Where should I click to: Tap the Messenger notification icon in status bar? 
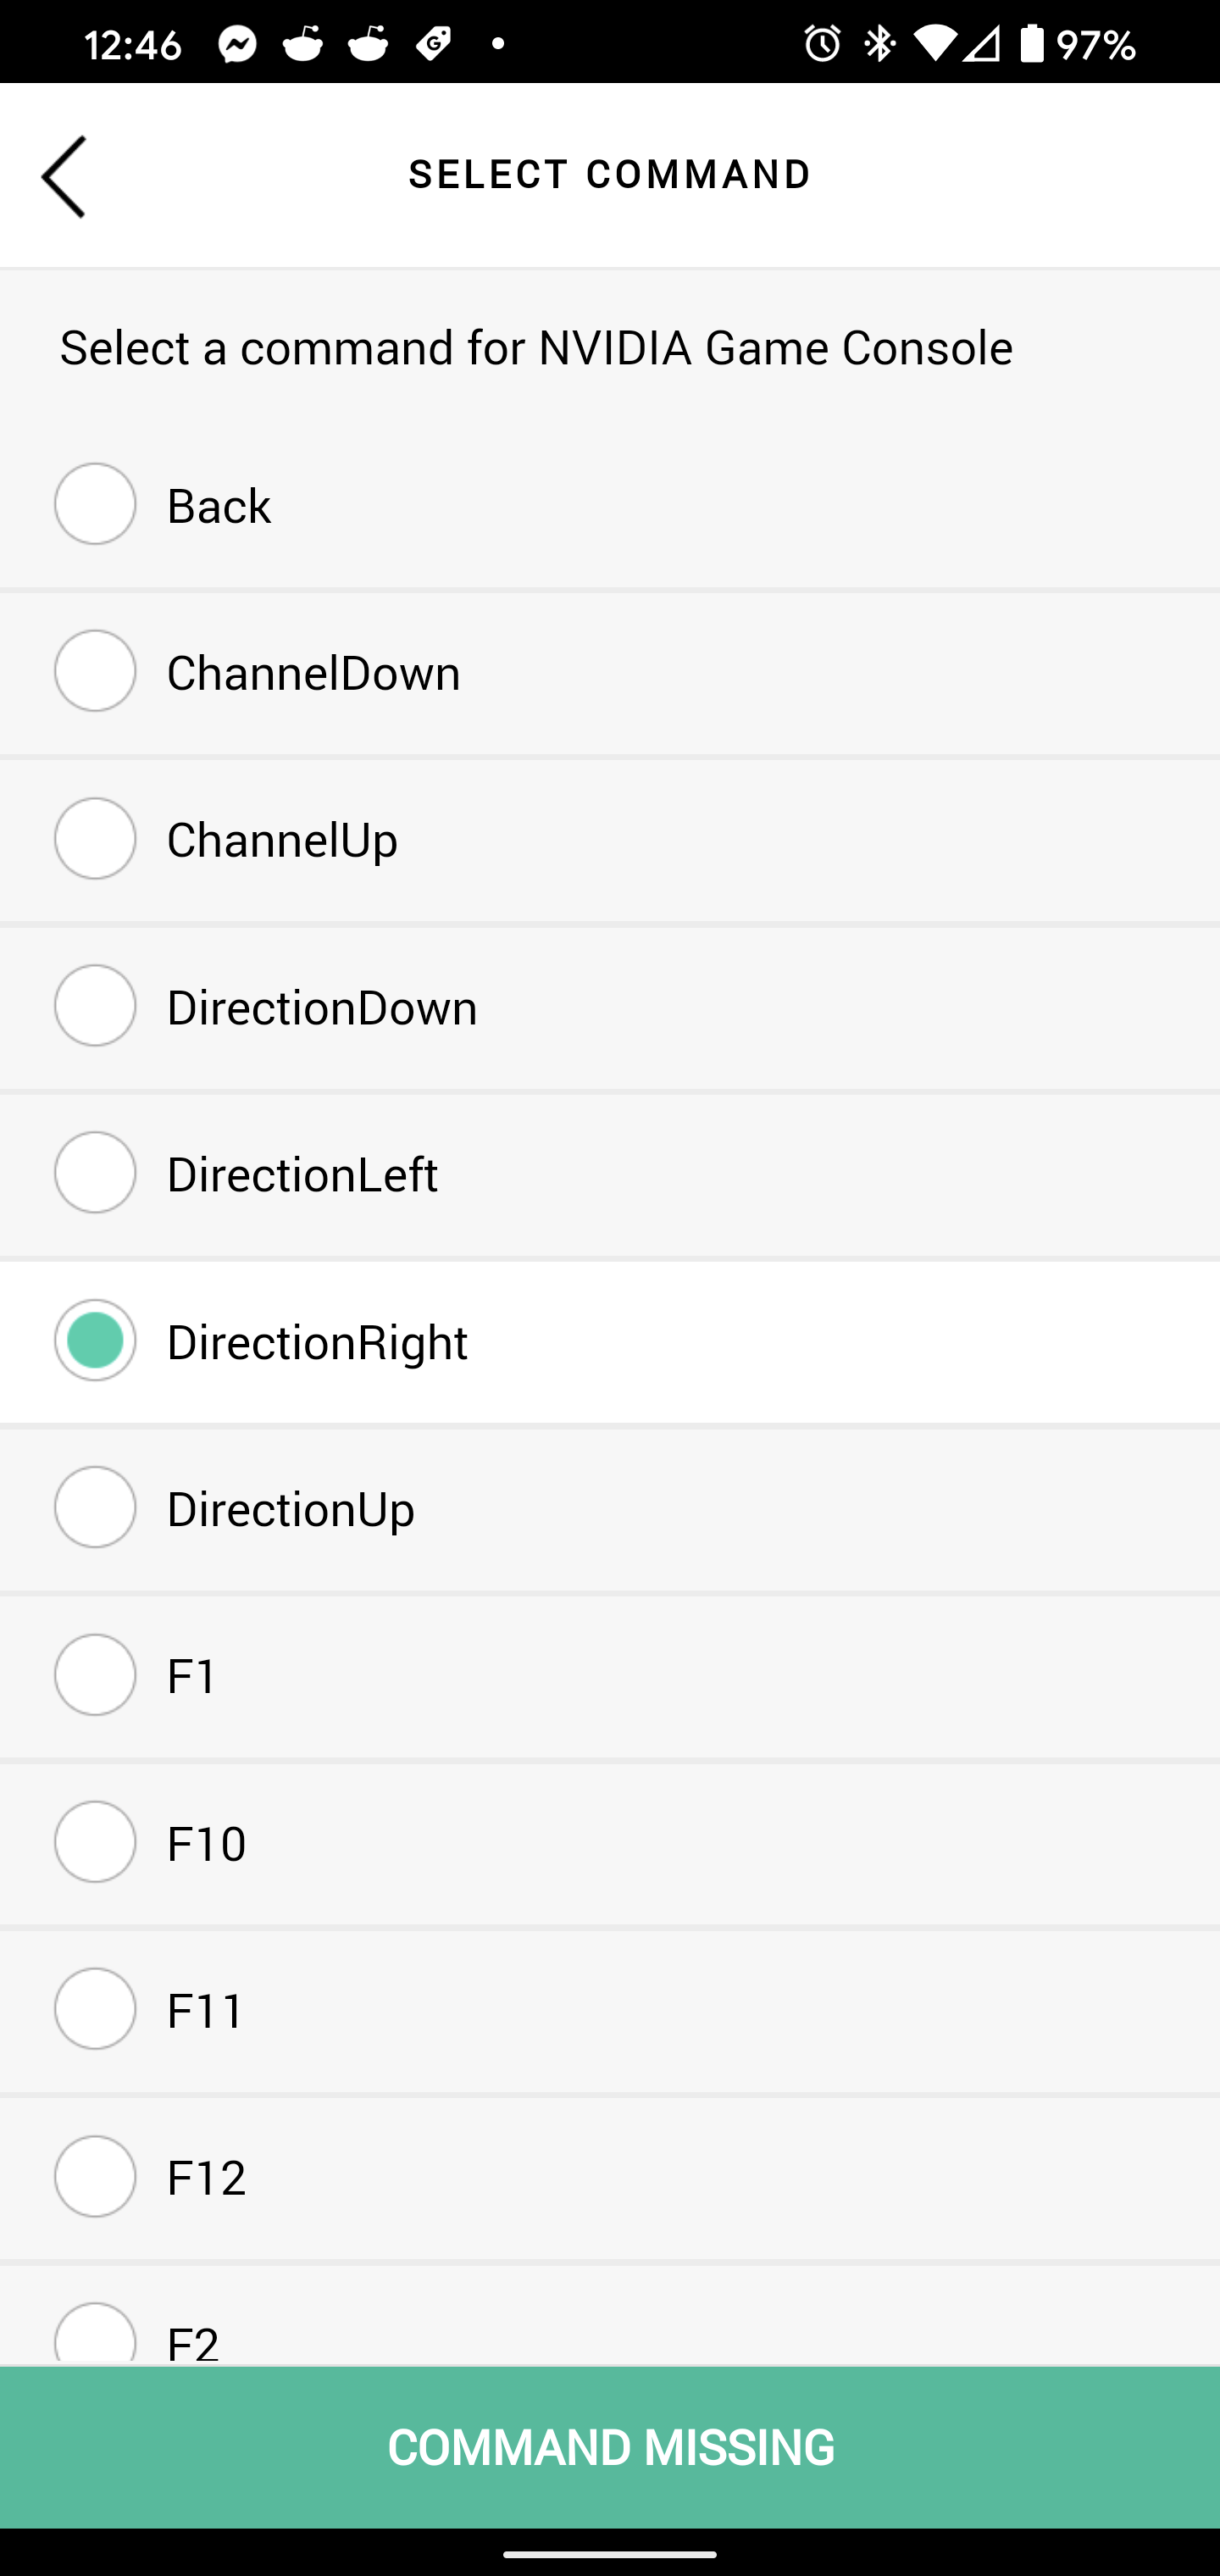238,44
